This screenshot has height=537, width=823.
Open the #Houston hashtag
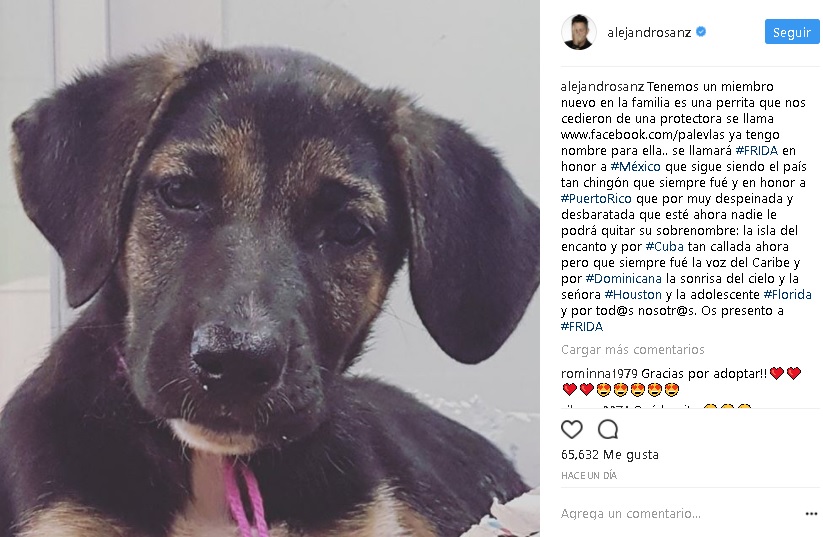tap(633, 294)
